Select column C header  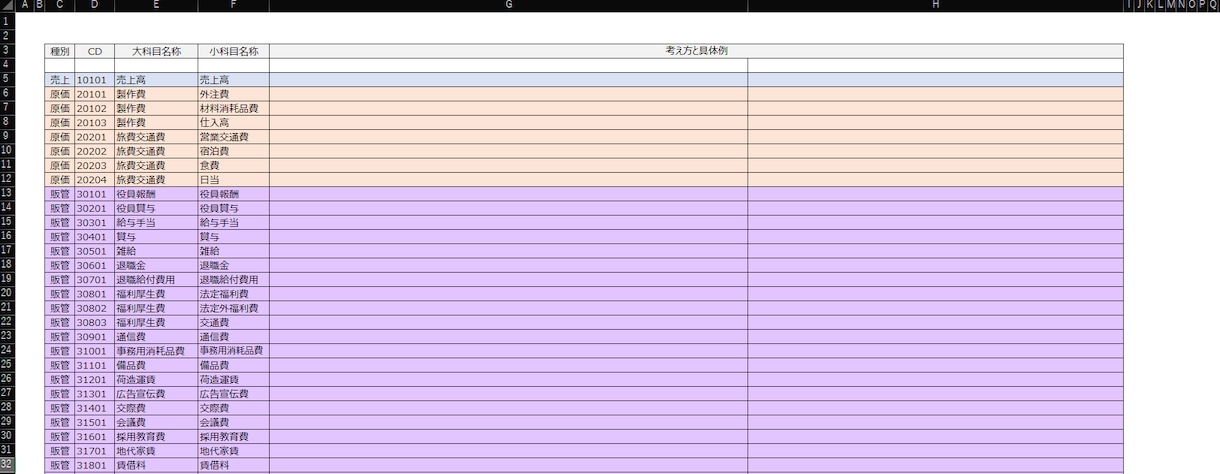pyautogui.click(x=60, y=6)
